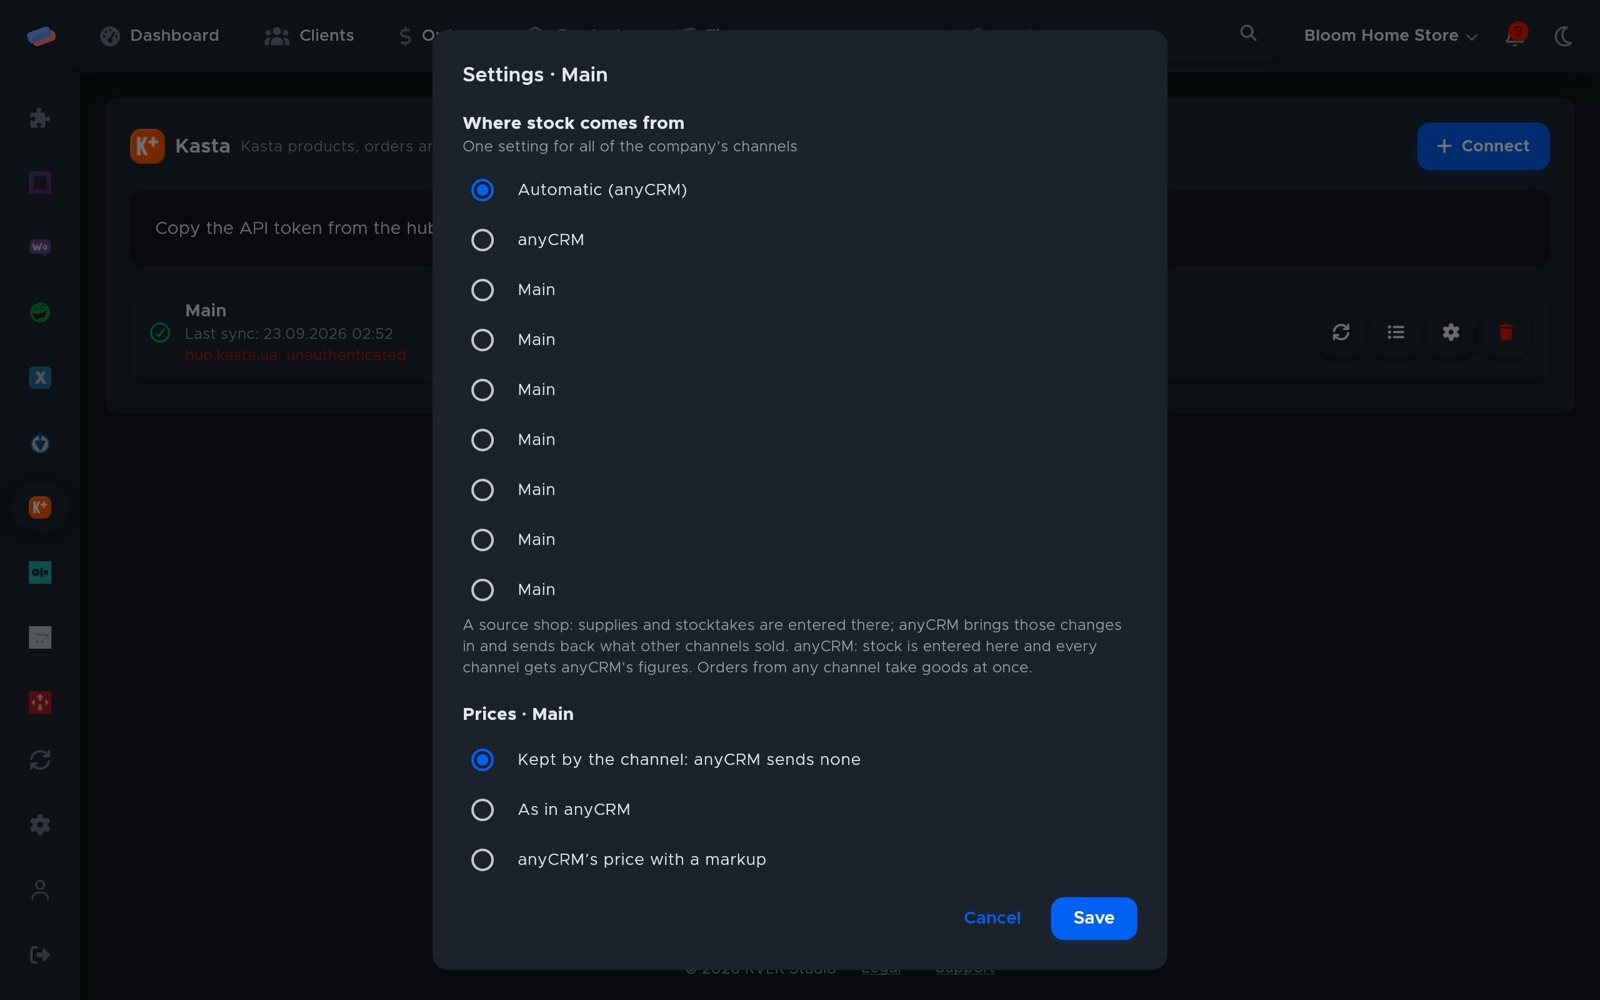Open the user profile icon in sidebar
1600x1000 pixels.
(x=40, y=890)
